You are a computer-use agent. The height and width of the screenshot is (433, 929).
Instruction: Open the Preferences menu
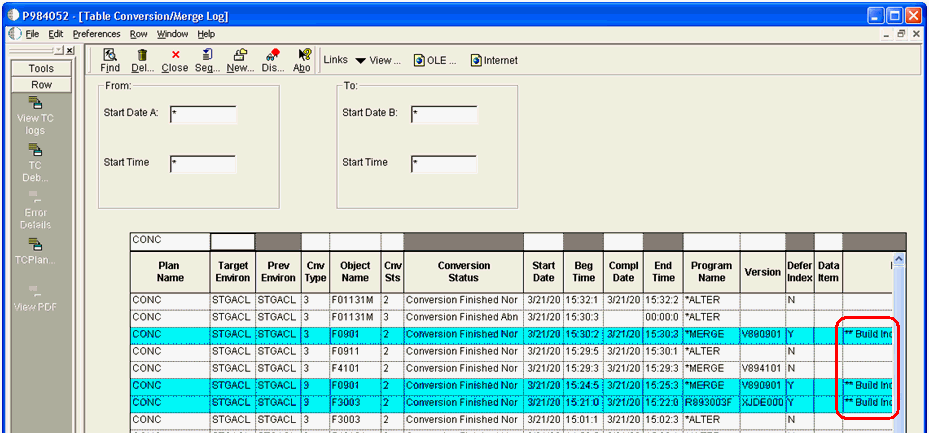click(x=96, y=34)
